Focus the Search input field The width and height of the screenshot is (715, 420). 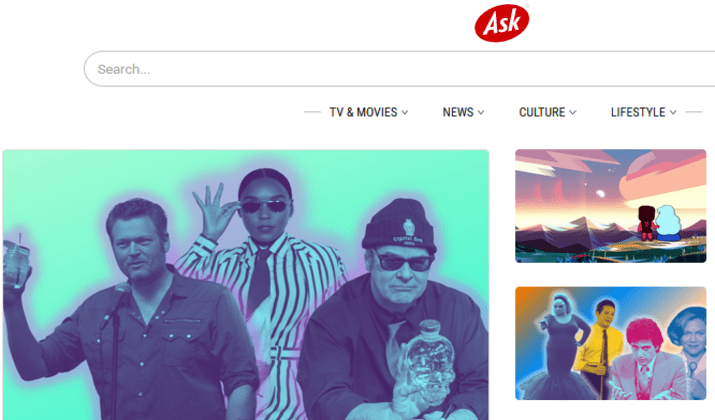pos(399,69)
